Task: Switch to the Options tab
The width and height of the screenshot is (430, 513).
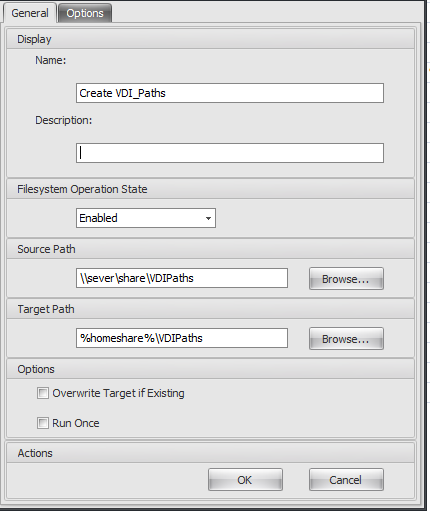Action: [x=85, y=13]
